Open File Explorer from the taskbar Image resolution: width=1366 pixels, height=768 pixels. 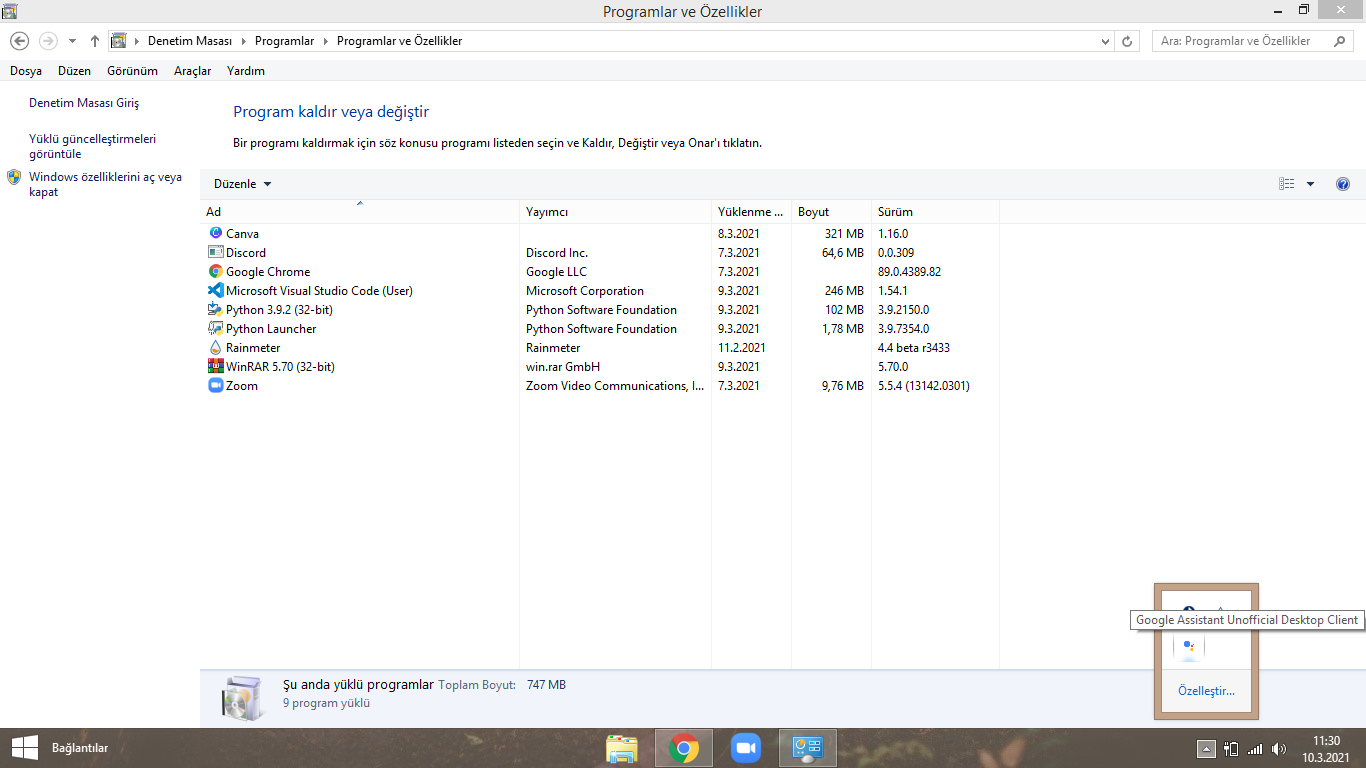622,748
